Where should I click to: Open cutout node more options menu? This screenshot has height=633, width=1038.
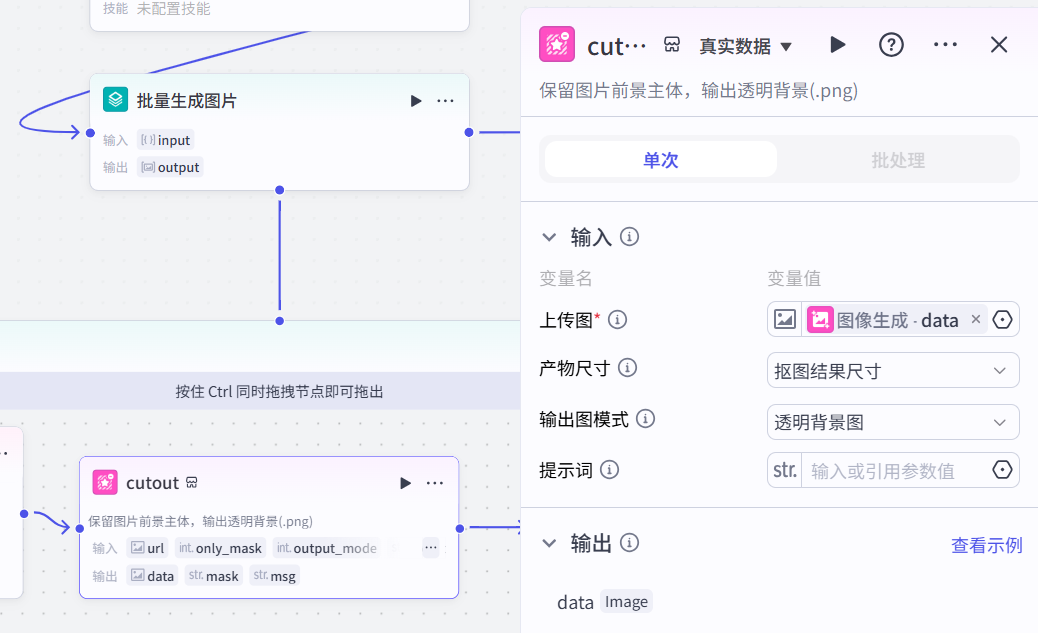435,483
